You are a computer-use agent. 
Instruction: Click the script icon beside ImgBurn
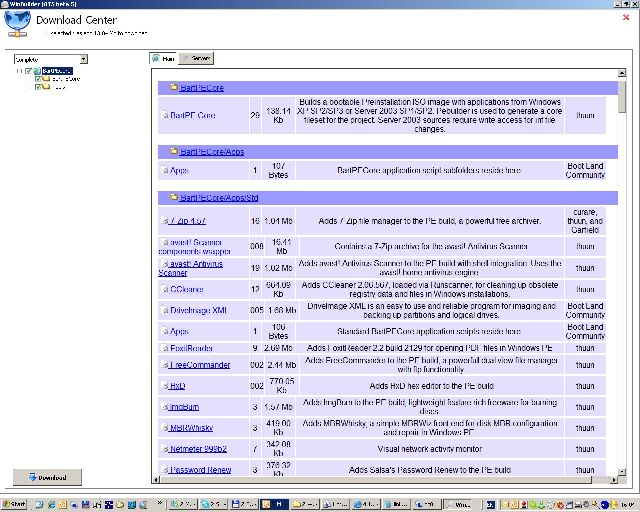165,407
